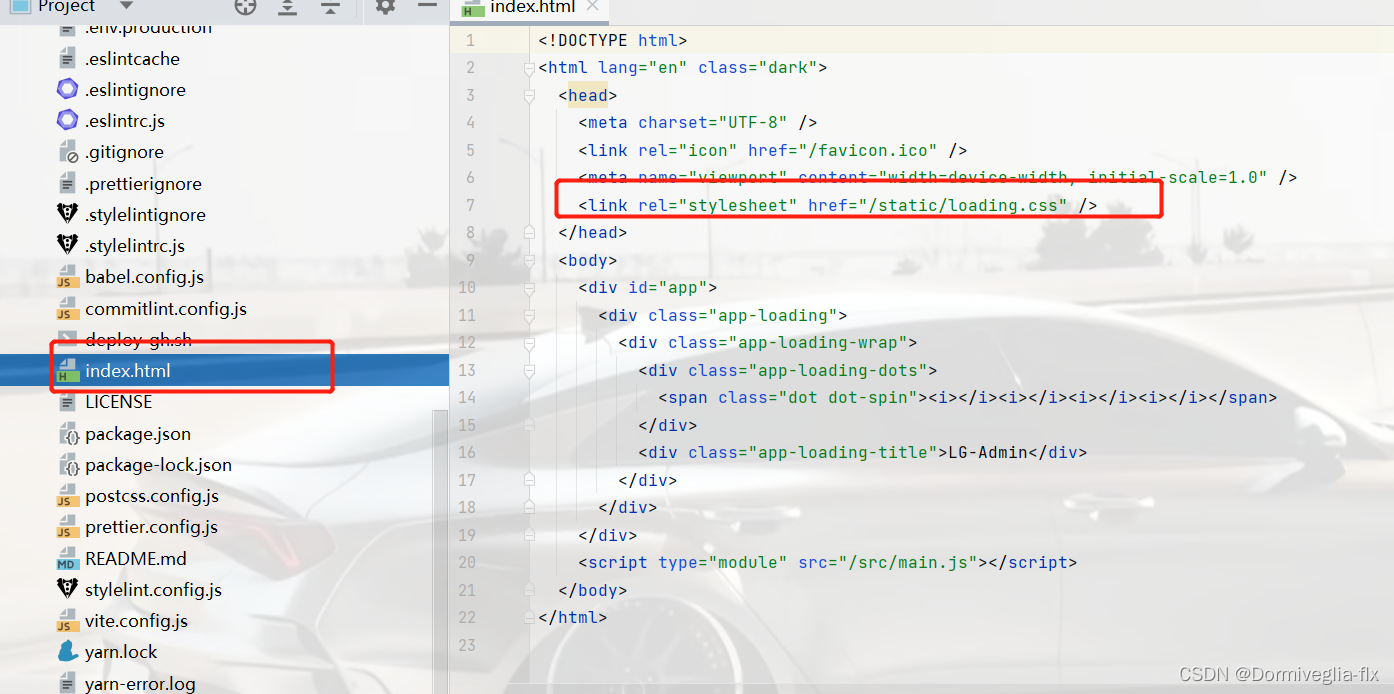Viewport: 1394px width, 694px height.
Task: Click the locate opened file crosshair icon
Action: (245, 7)
